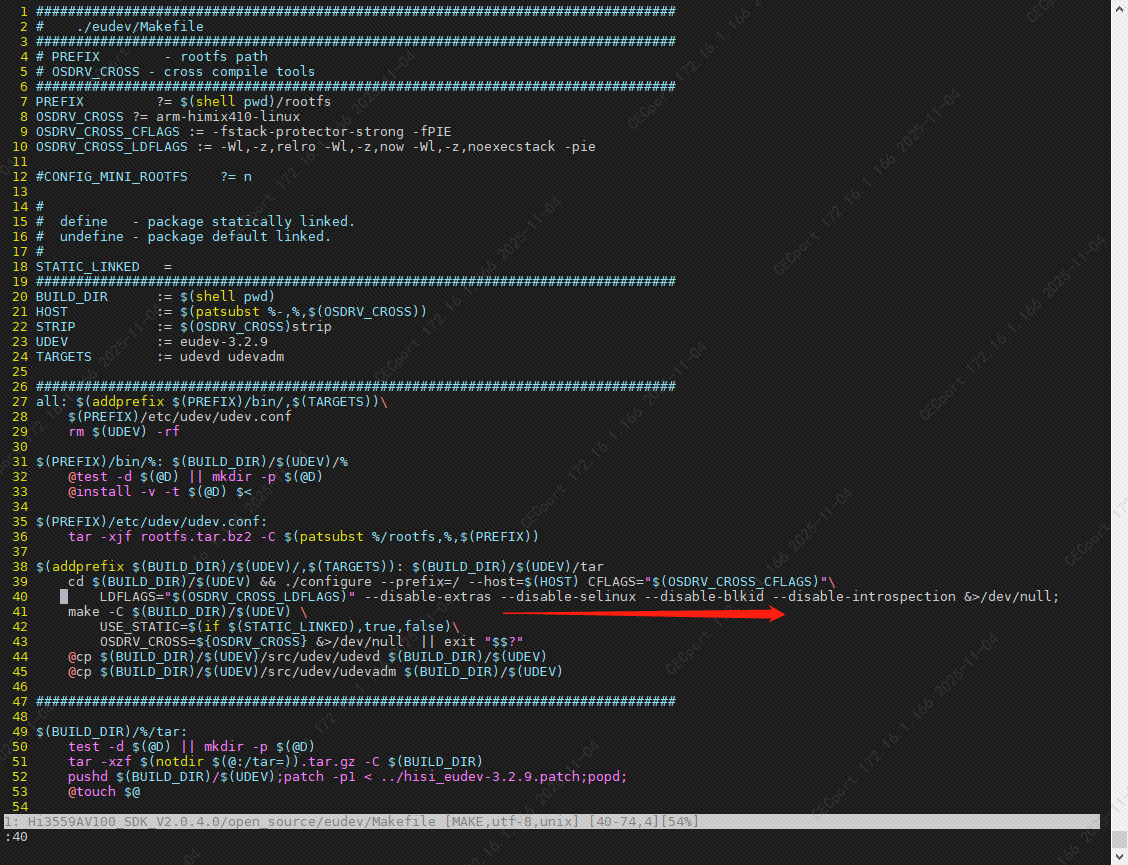This screenshot has height=865, width=1128.
Task: Click '$(PREFIX)/etc/udev/udev.conf' on line 28
Action: [x=180, y=417]
